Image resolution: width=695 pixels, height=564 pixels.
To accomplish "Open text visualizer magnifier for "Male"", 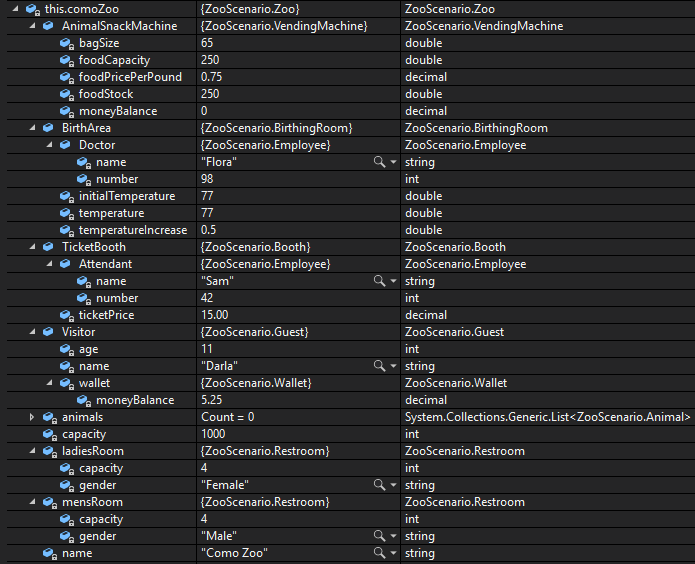I will 379,536.
